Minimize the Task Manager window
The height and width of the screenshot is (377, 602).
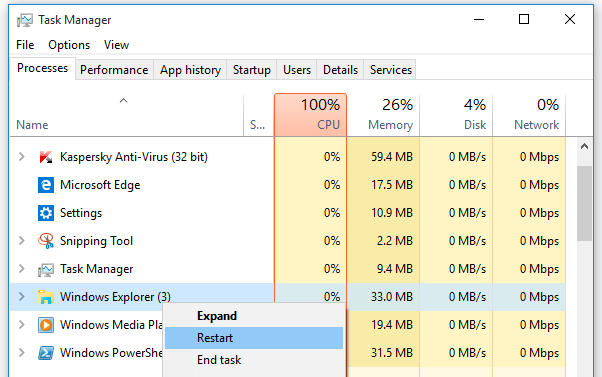coord(479,19)
